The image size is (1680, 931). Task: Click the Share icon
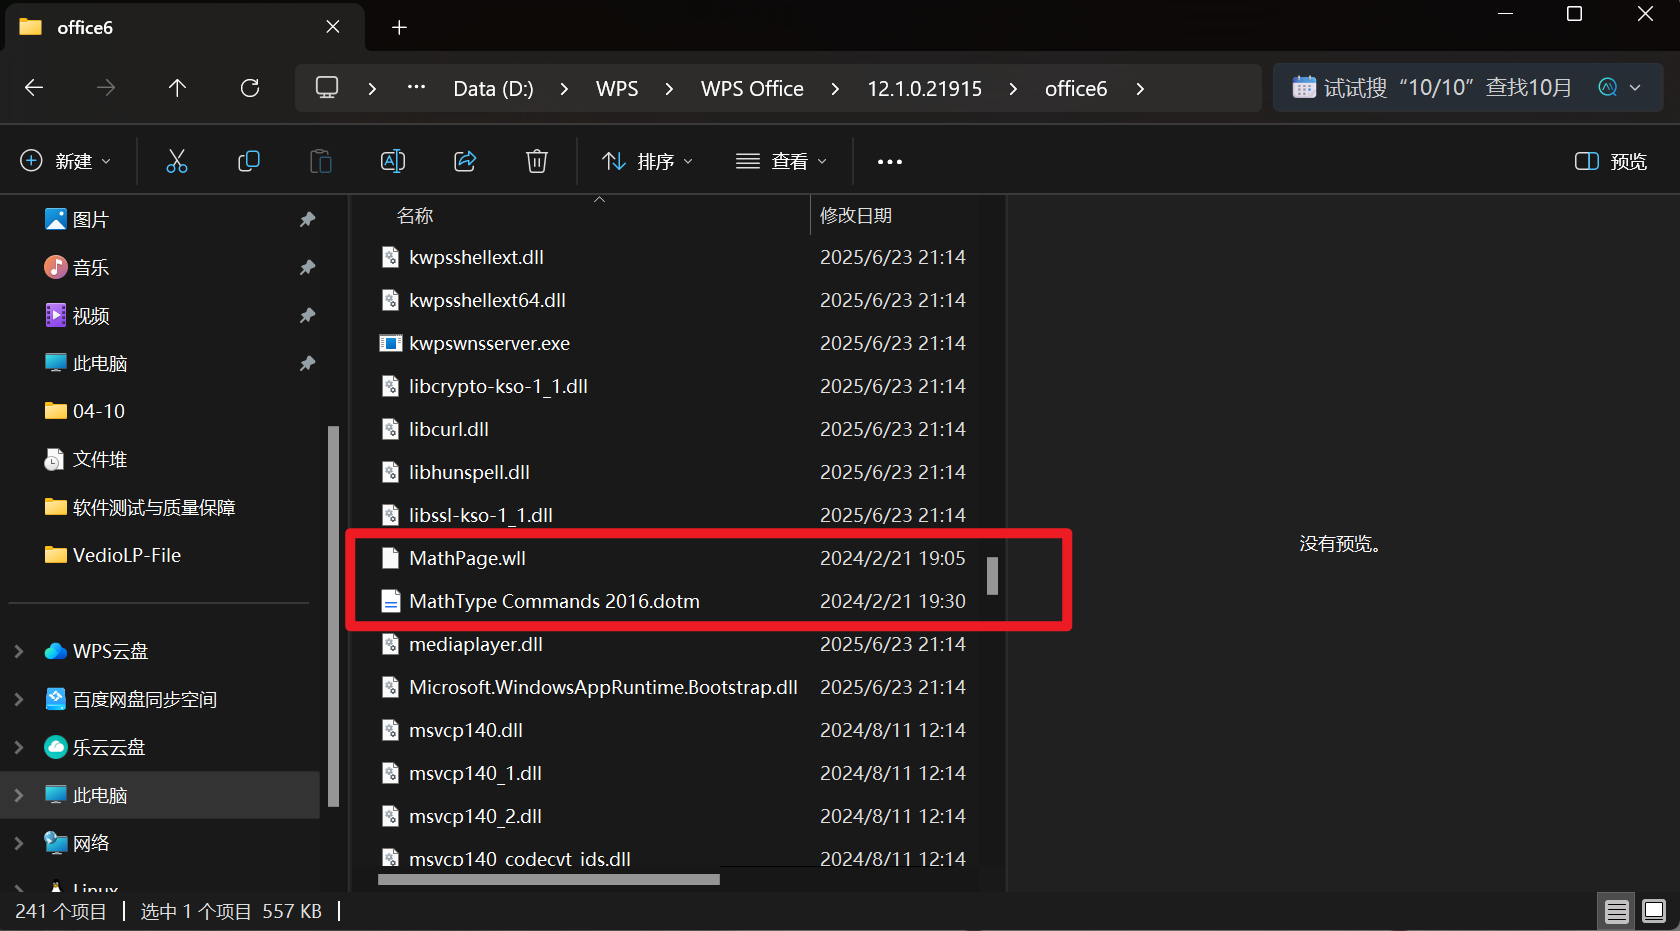(465, 161)
